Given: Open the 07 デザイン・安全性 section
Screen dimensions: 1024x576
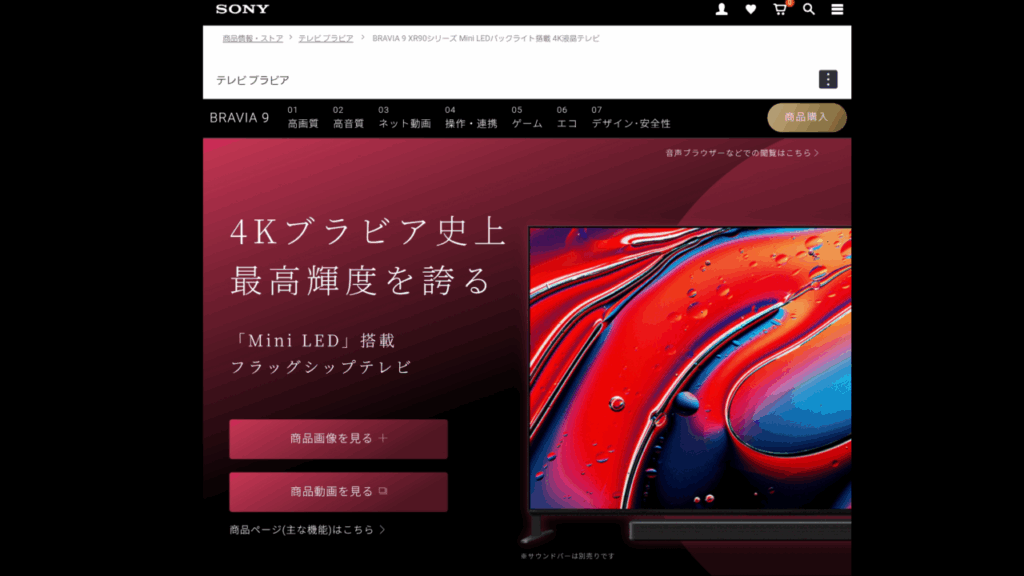Looking at the screenshot, I should [x=631, y=118].
